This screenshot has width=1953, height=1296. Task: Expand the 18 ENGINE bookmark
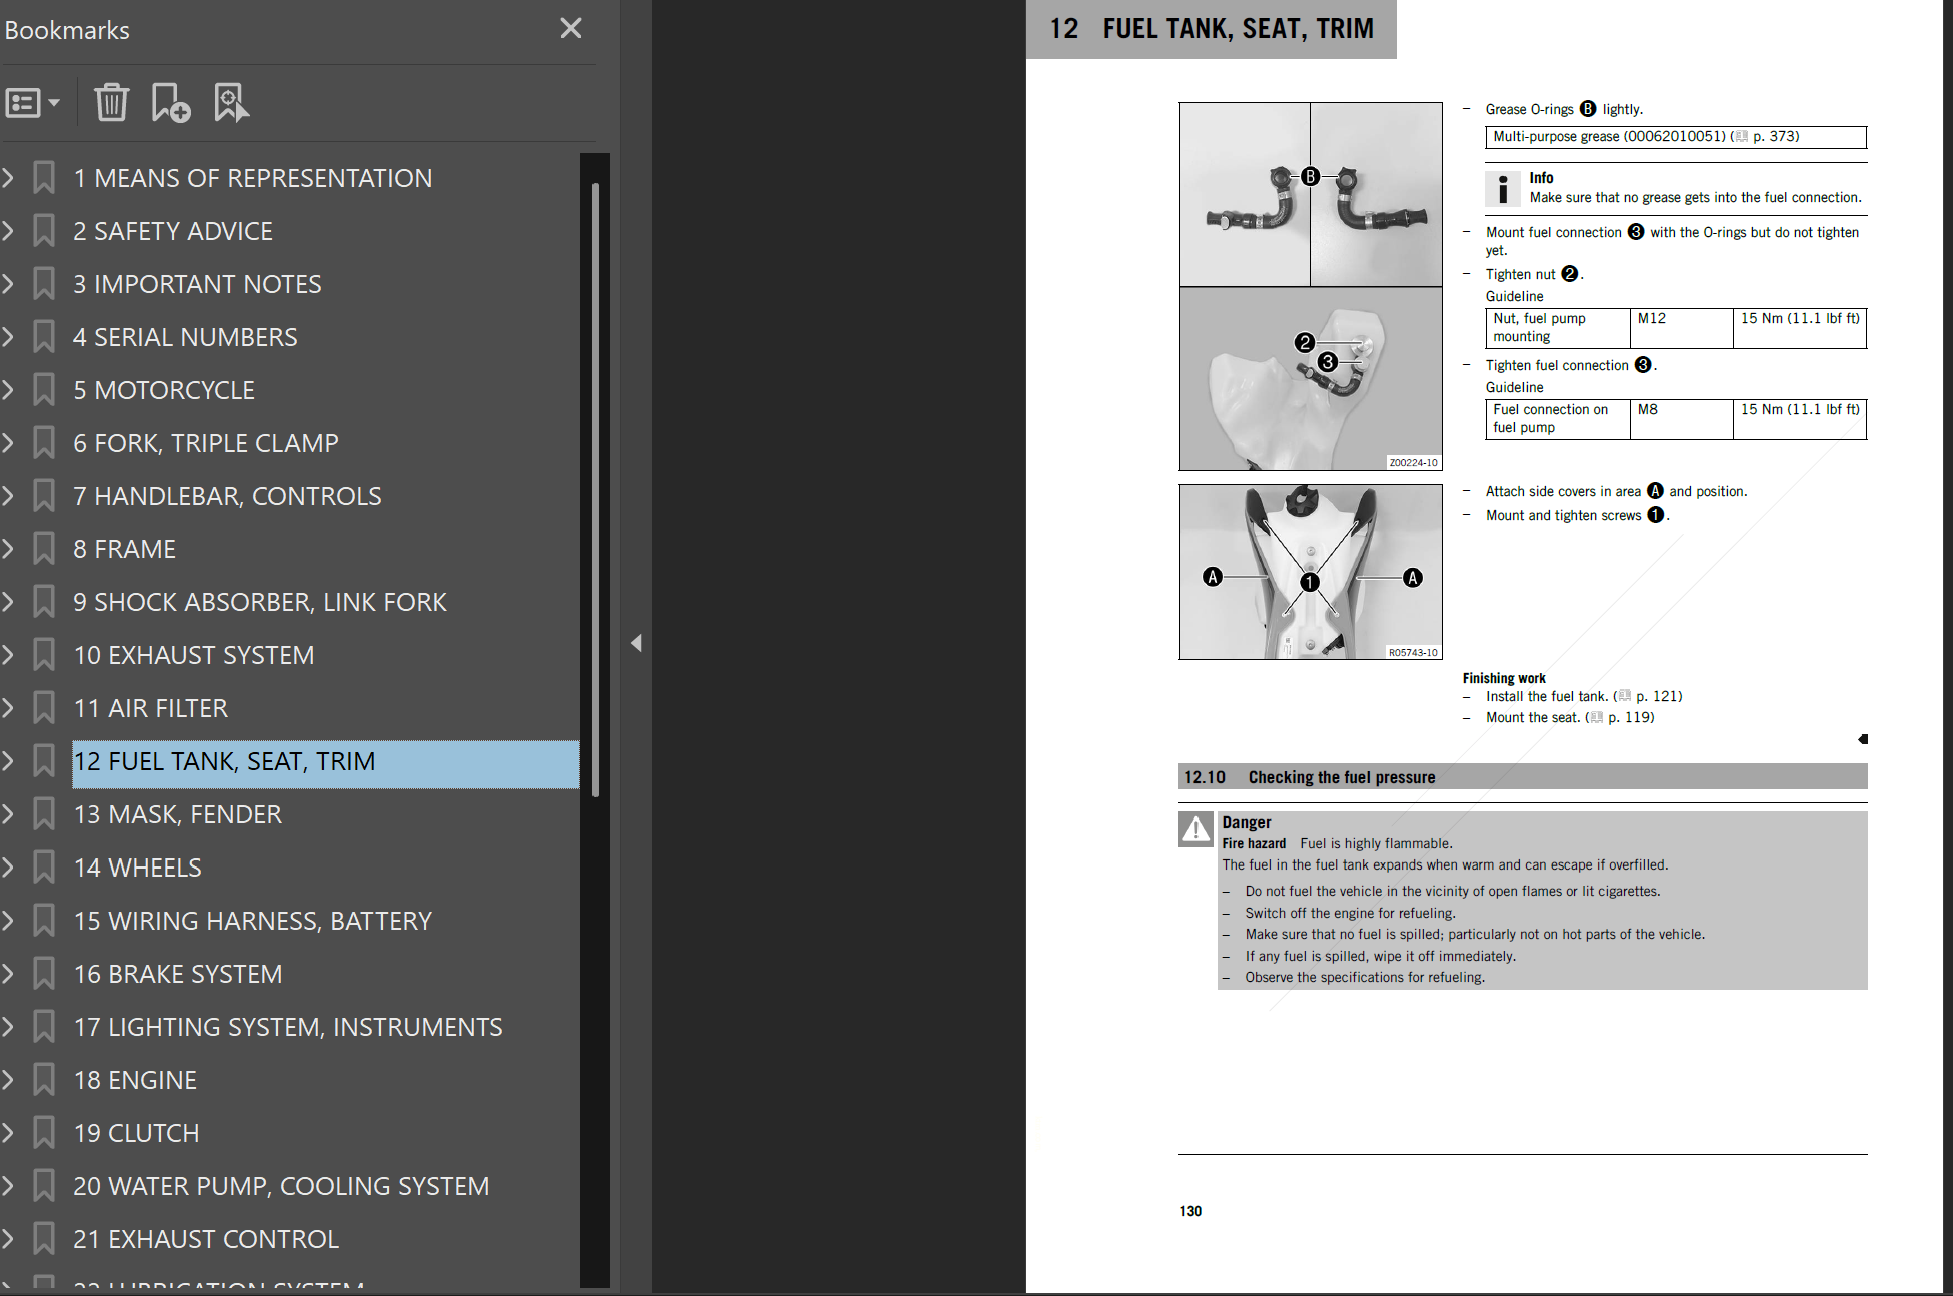[8, 1080]
